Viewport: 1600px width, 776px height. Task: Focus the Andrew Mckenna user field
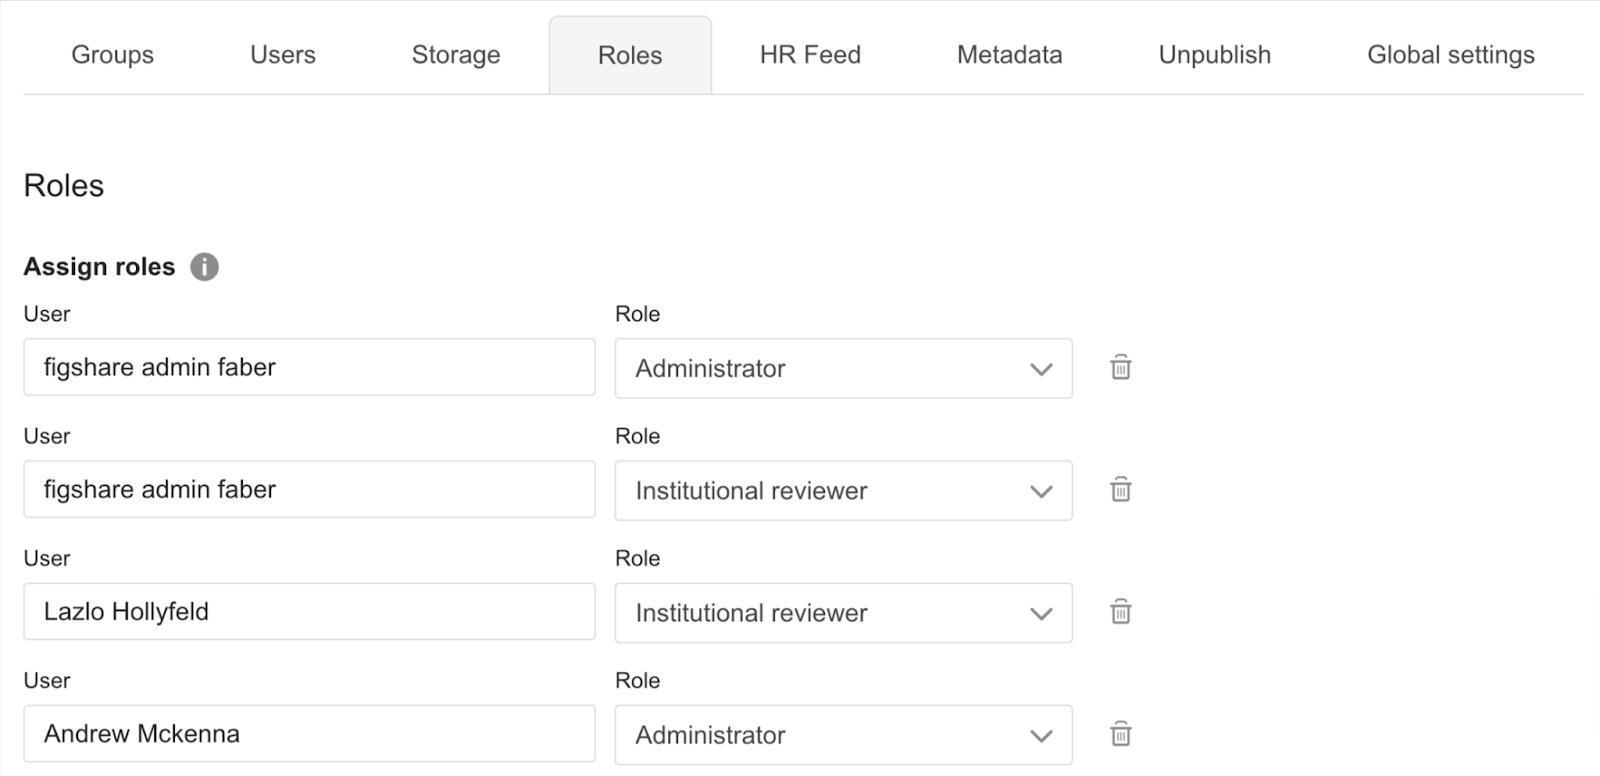click(309, 734)
